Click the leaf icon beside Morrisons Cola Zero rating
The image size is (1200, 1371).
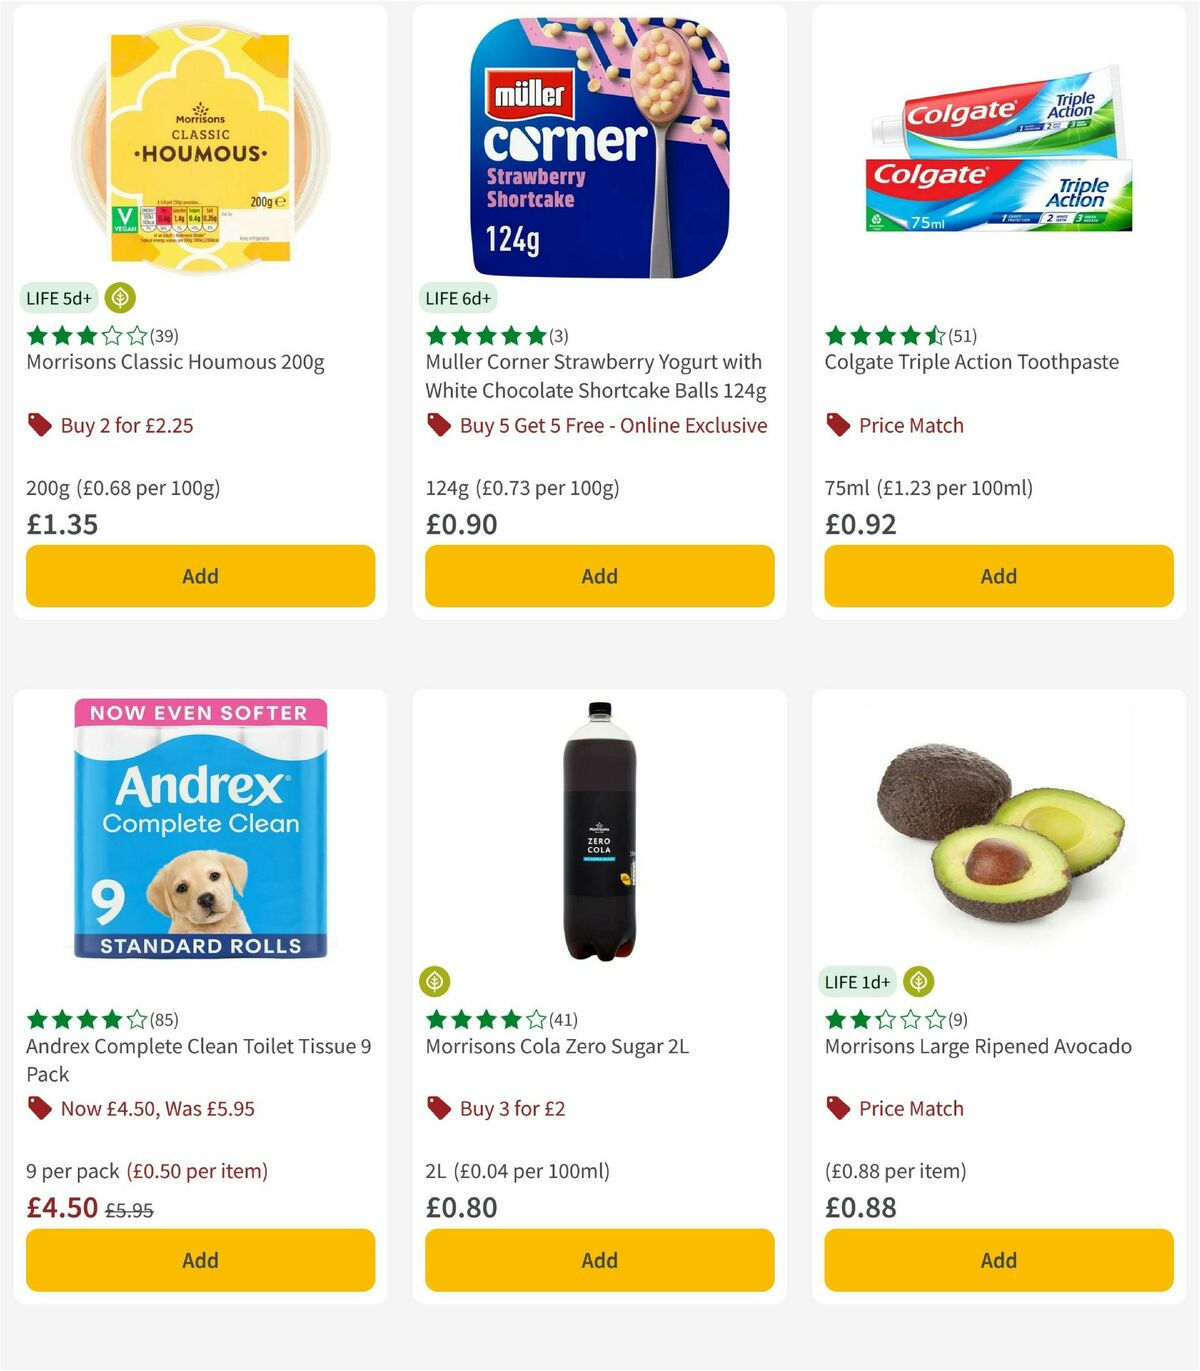tap(436, 982)
